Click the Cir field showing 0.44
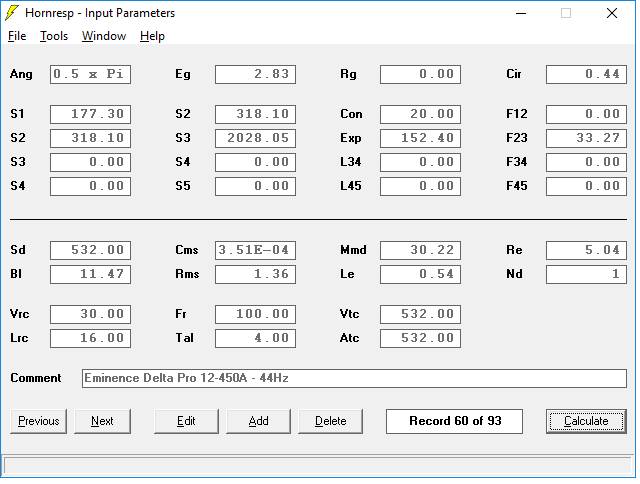This screenshot has width=640, height=484. (x=586, y=74)
